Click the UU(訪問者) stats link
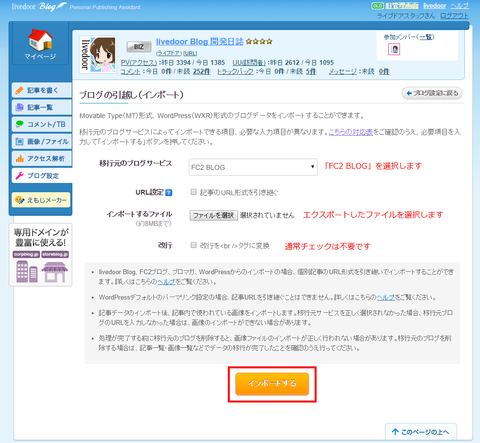Image resolution: width=480 pixels, height=443 pixels. (249, 63)
